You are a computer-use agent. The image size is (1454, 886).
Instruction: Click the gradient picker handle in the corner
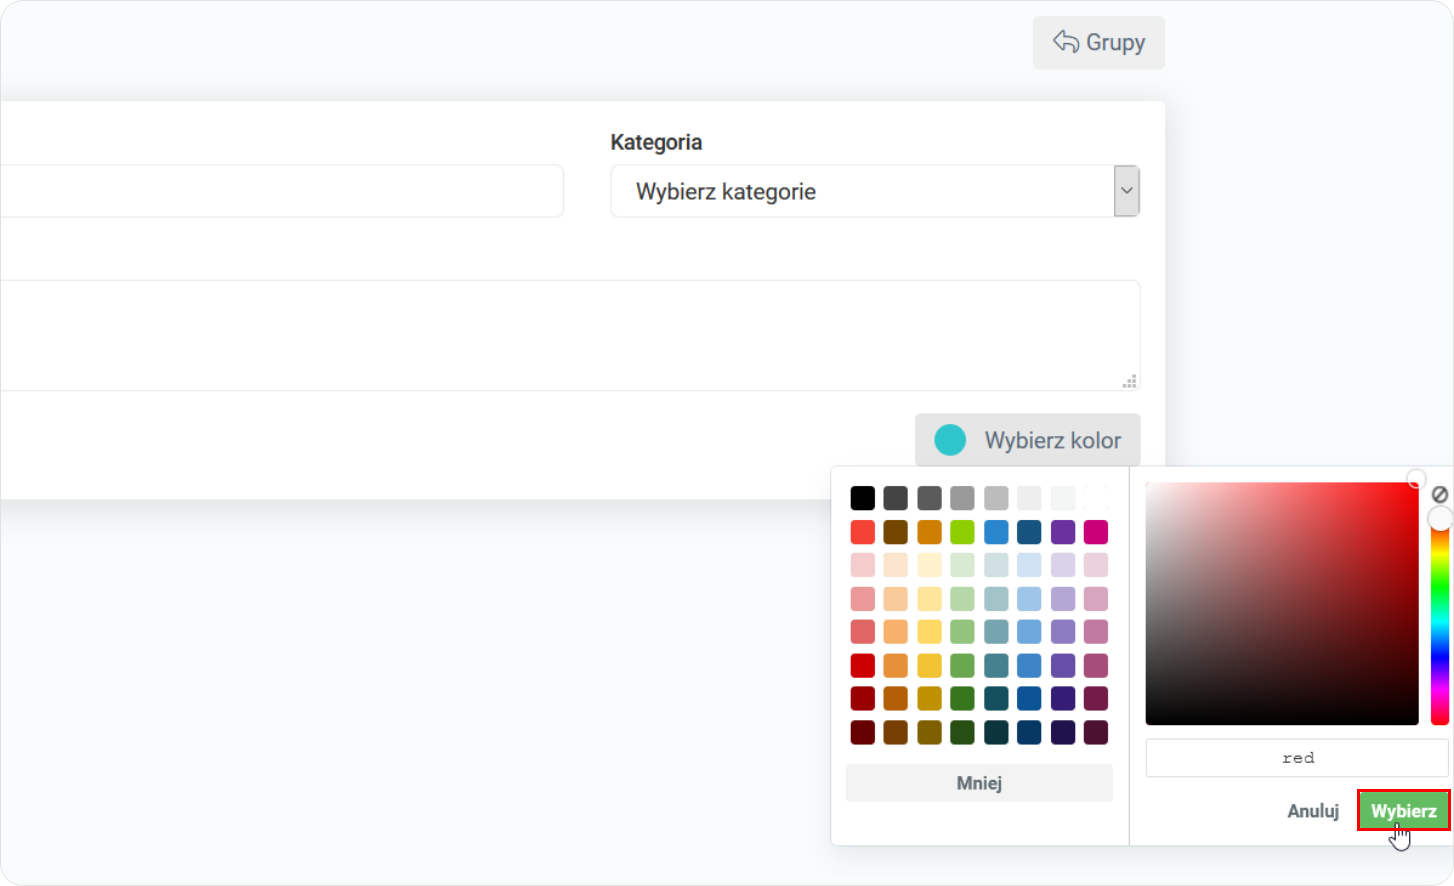[x=1416, y=479]
